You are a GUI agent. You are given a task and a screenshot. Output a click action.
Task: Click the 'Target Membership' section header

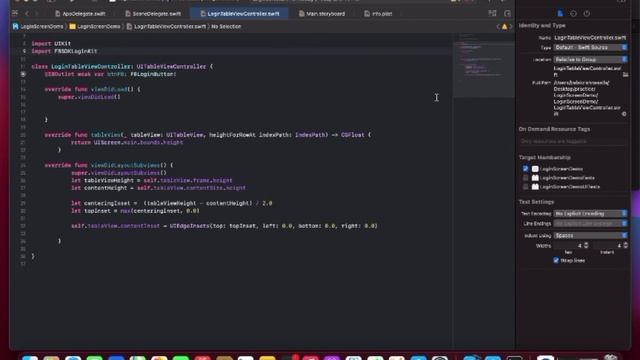pos(544,157)
